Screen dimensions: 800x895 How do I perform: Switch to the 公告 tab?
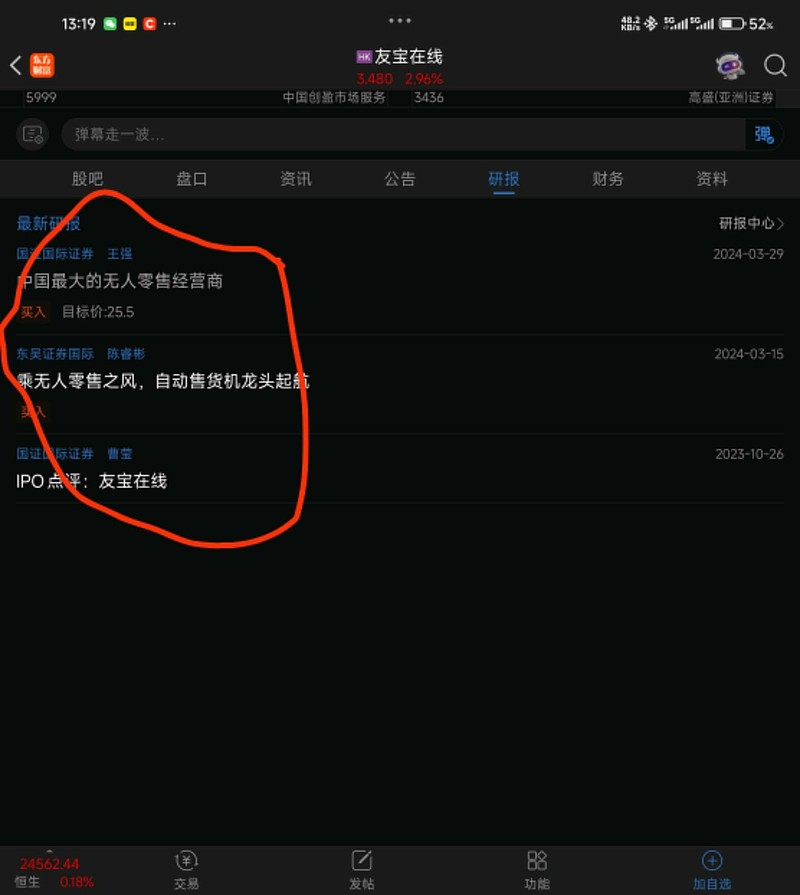coord(399,179)
